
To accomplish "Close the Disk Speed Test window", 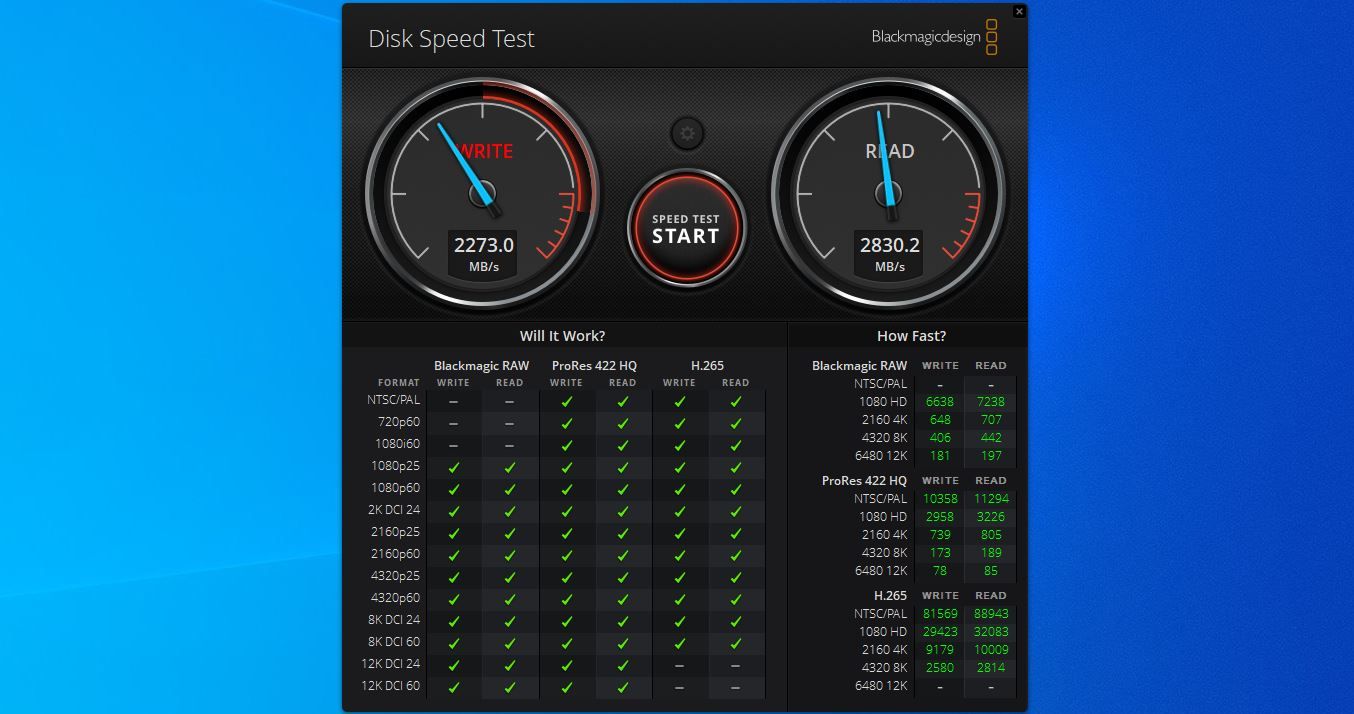I will 1019,12.
